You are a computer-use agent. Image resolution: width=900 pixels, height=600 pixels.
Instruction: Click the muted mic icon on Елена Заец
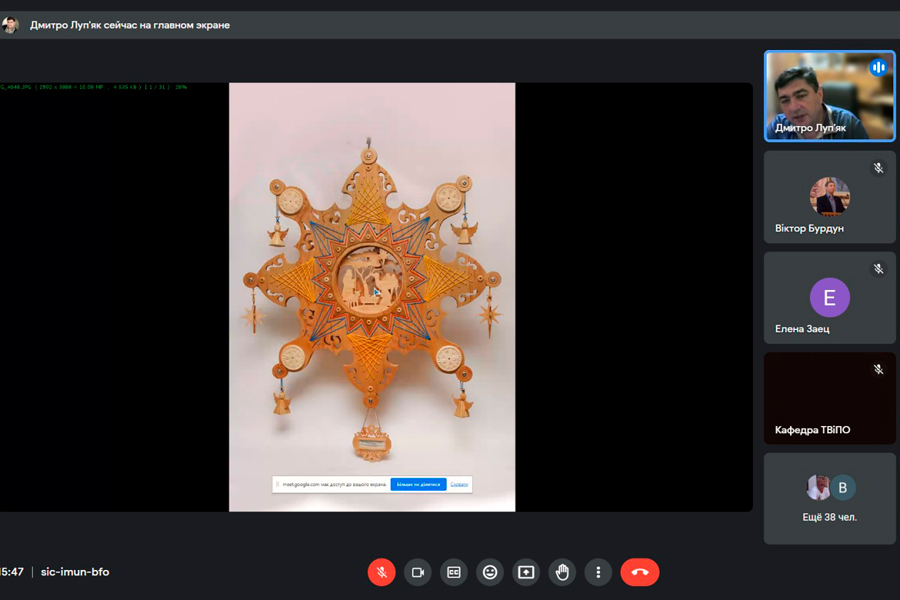[x=878, y=268]
